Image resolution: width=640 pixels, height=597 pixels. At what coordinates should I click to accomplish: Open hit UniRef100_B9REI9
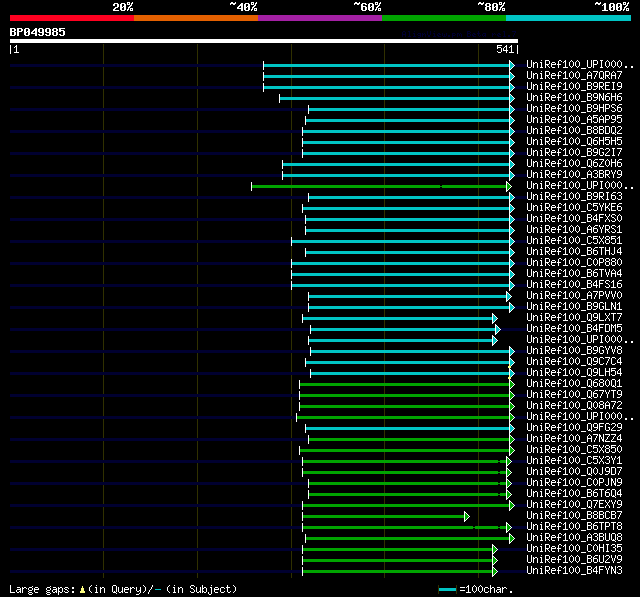click(x=574, y=87)
